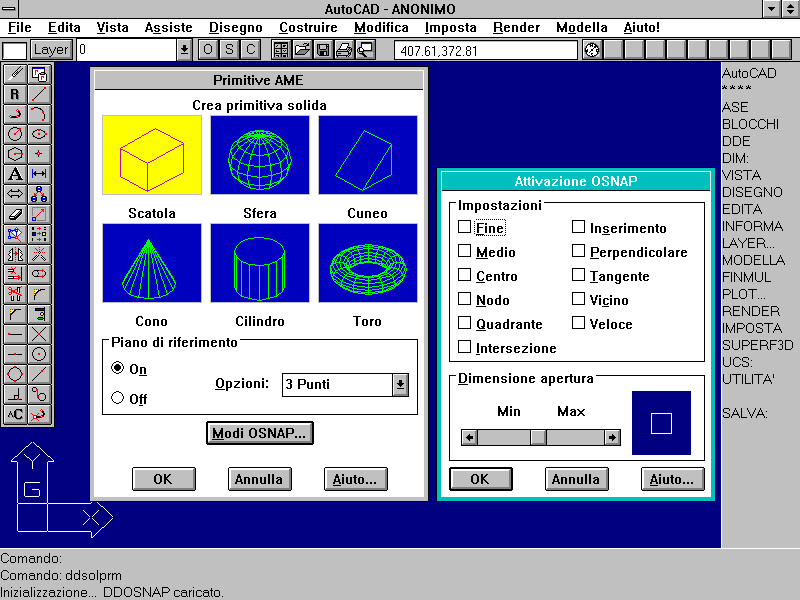The width and height of the screenshot is (800, 600).
Task: Open the Disegno menu
Action: tap(236, 28)
